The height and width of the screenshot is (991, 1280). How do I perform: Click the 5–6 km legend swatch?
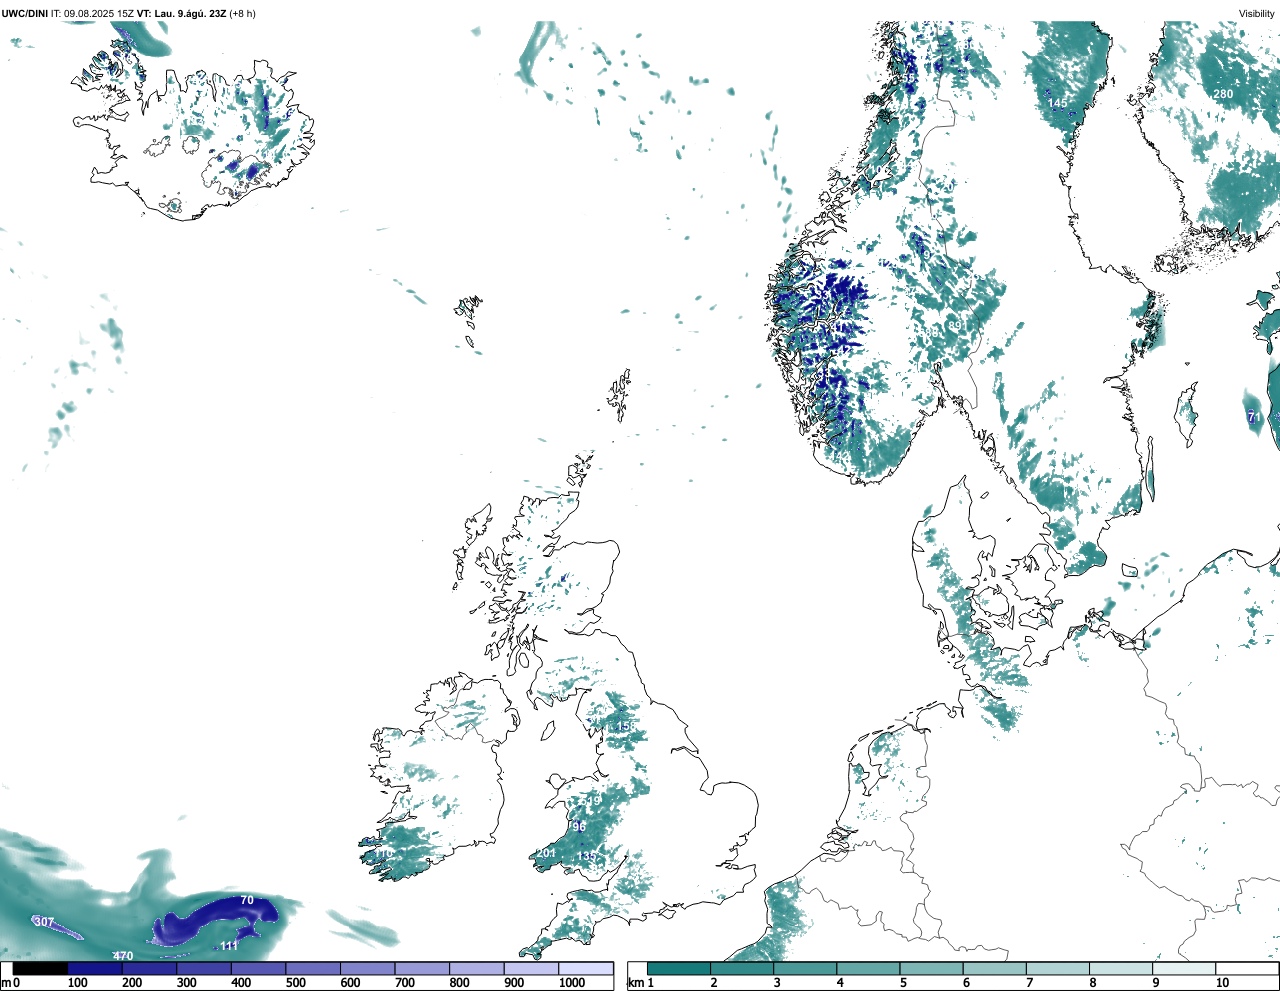(x=932, y=968)
